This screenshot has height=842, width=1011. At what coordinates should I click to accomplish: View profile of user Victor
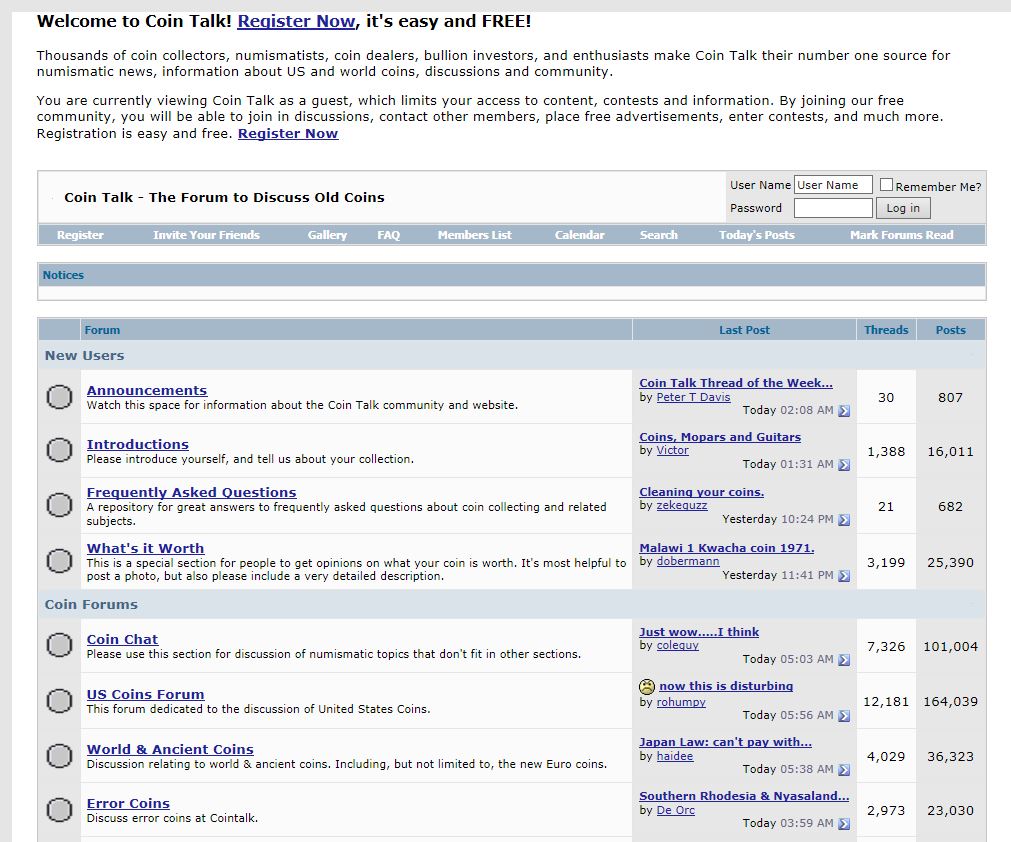[x=672, y=450]
